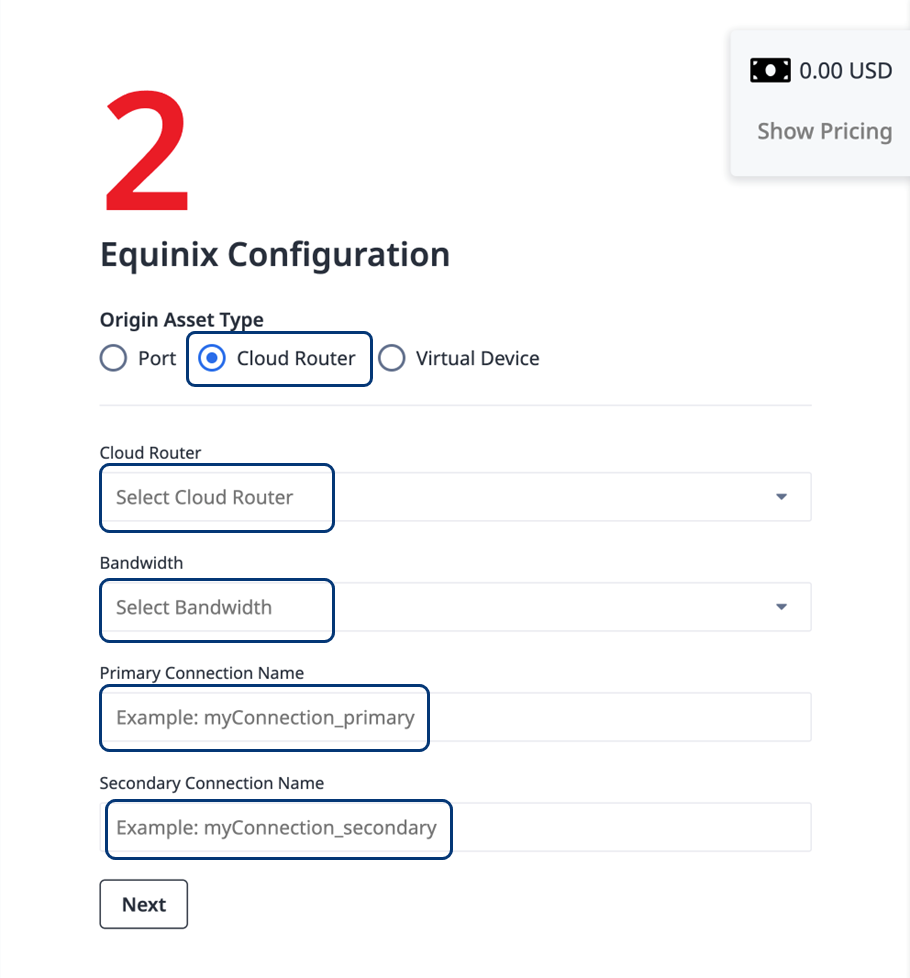The width and height of the screenshot is (910, 978).
Task: Click the Origin Asset Type label
Action: 182,319
